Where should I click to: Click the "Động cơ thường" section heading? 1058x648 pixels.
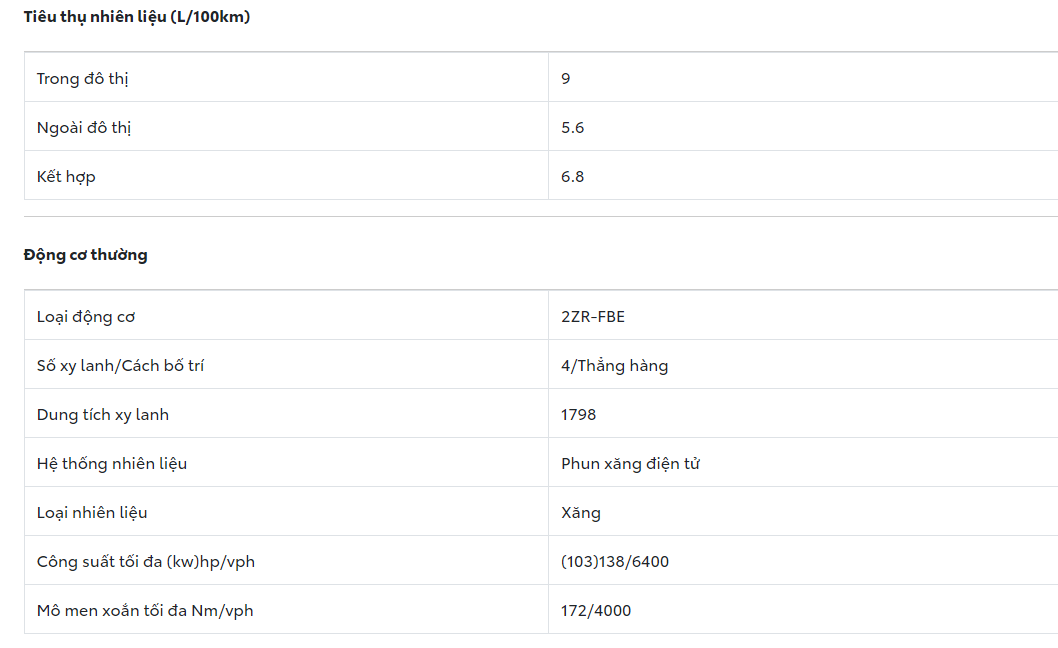(x=85, y=255)
